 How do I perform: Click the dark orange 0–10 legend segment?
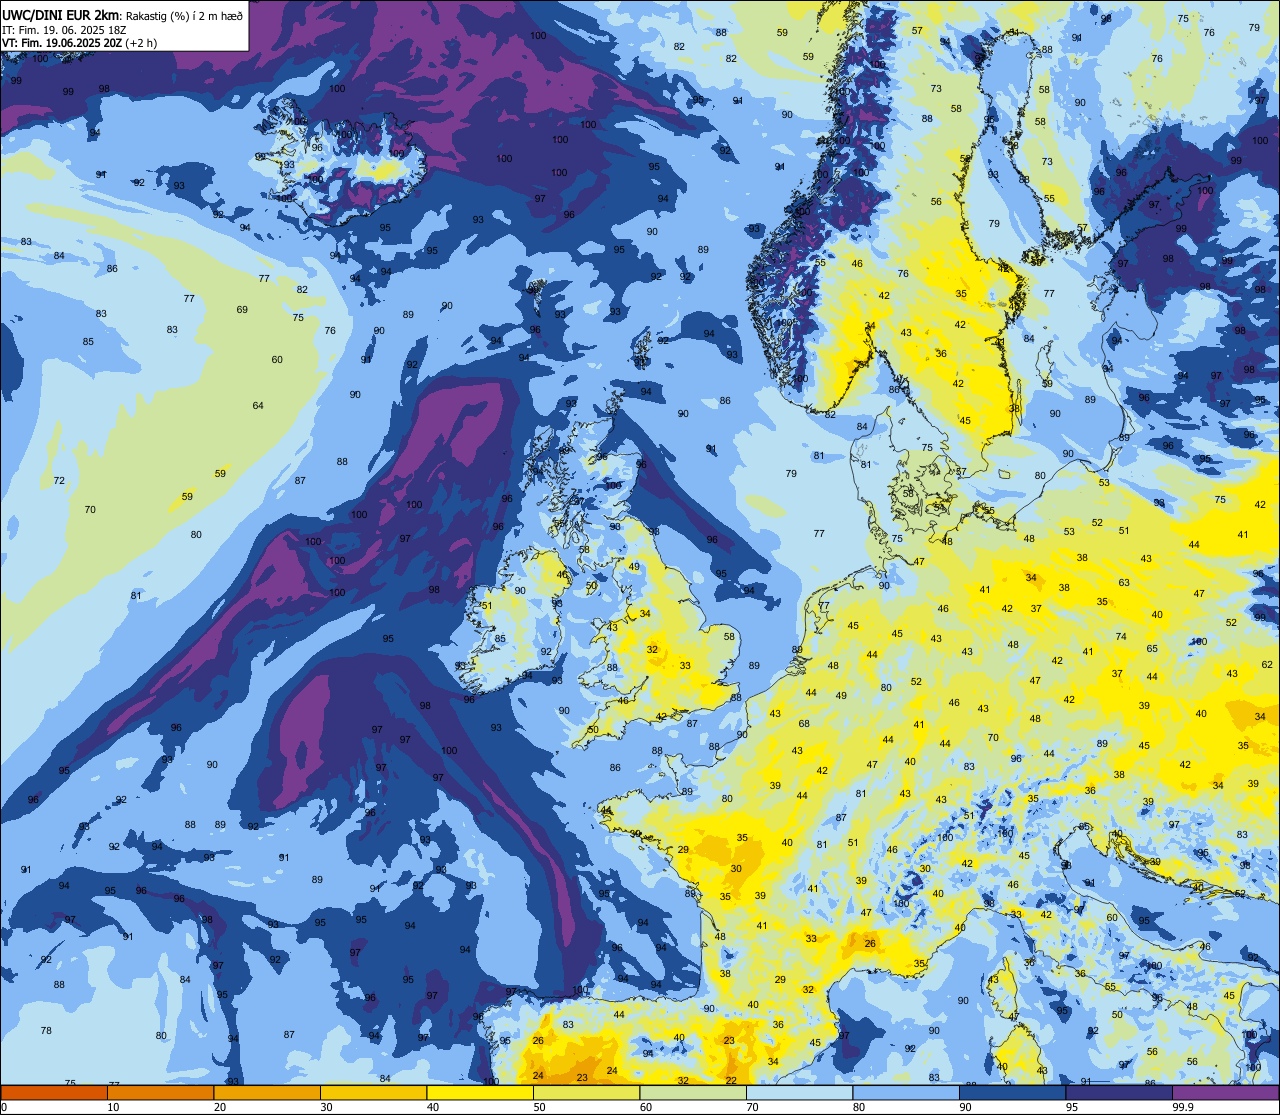click(x=54, y=1092)
